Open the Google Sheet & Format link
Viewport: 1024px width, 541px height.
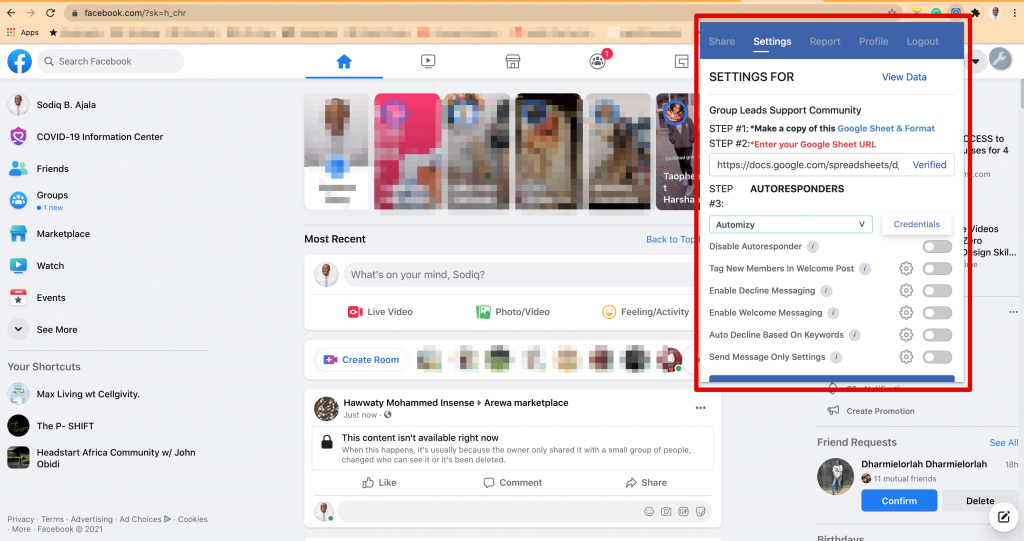[x=886, y=129]
